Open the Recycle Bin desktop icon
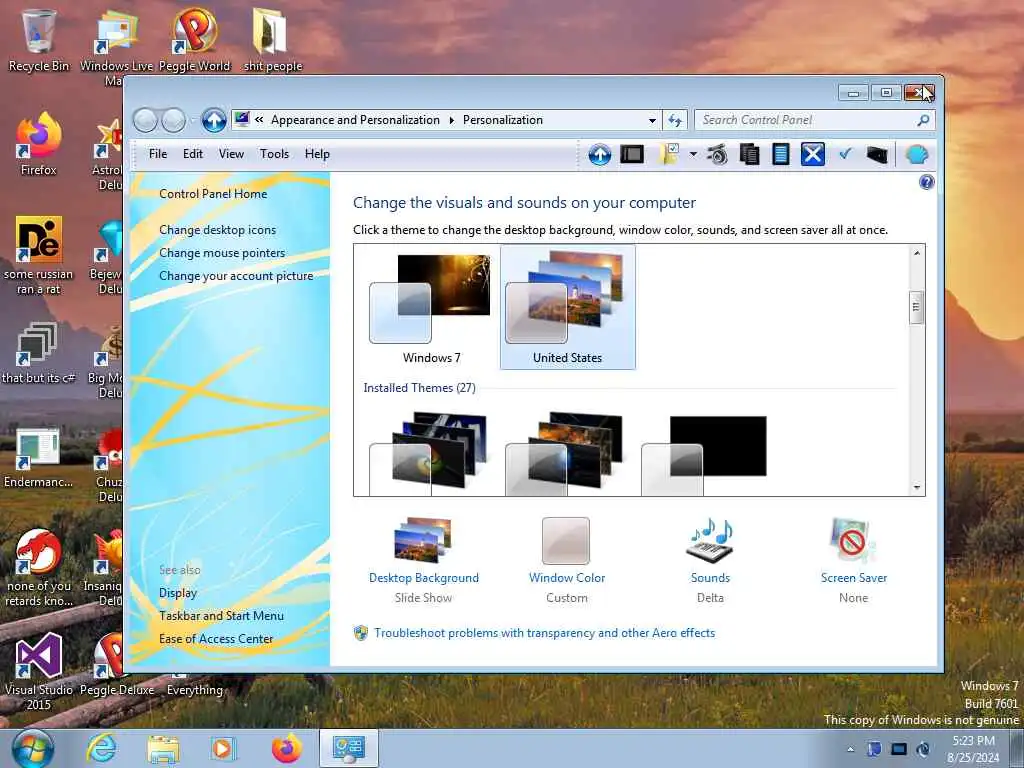The image size is (1024, 768). (x=39, y=40)
